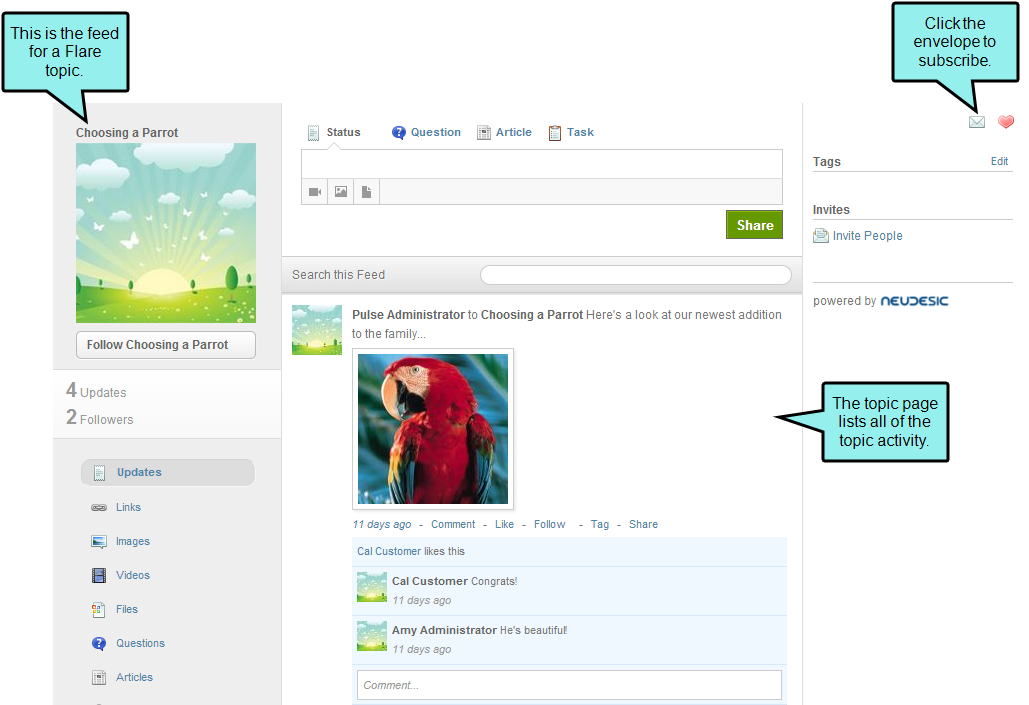Select the image attachment icon
This screenshot has width=1029, height=705.
340,191
